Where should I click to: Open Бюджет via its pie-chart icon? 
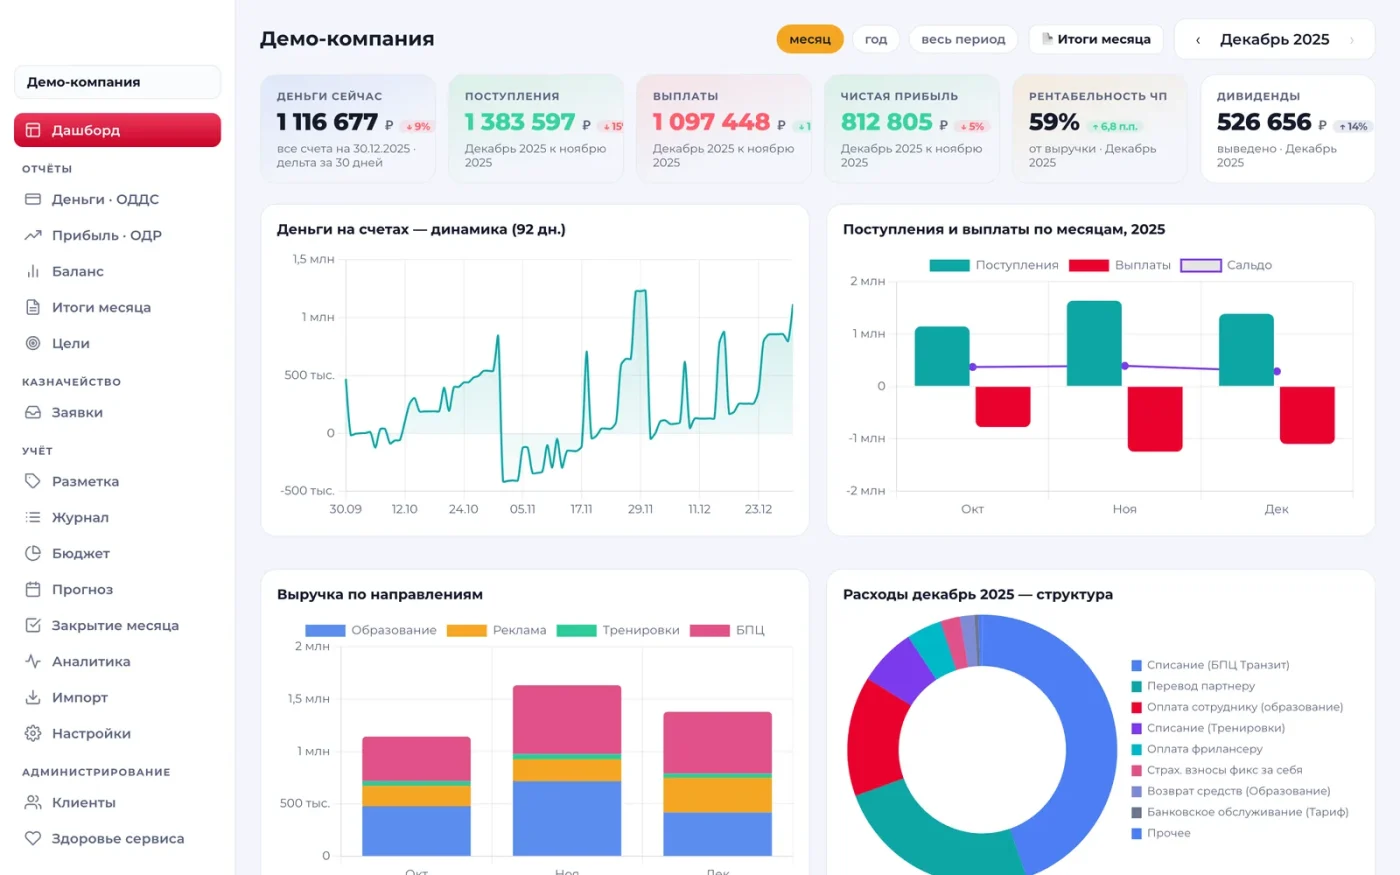pyautogui.click(x=33, y=553)
